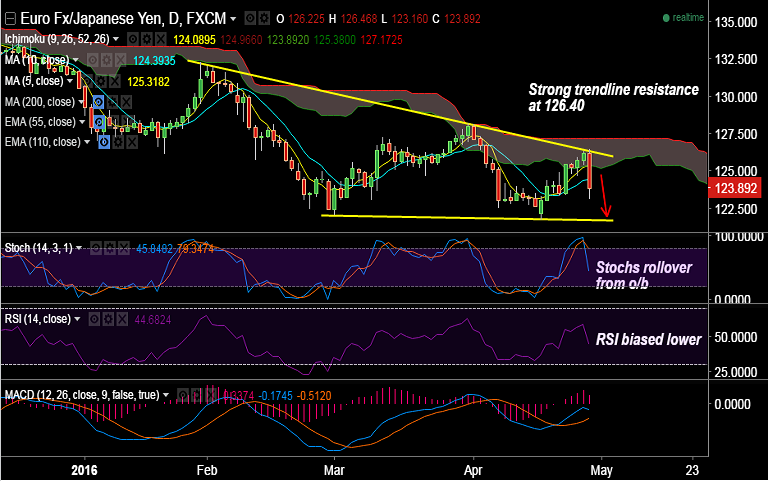Show the hidden EMA (110, close) line

click(x=104, y=142)
